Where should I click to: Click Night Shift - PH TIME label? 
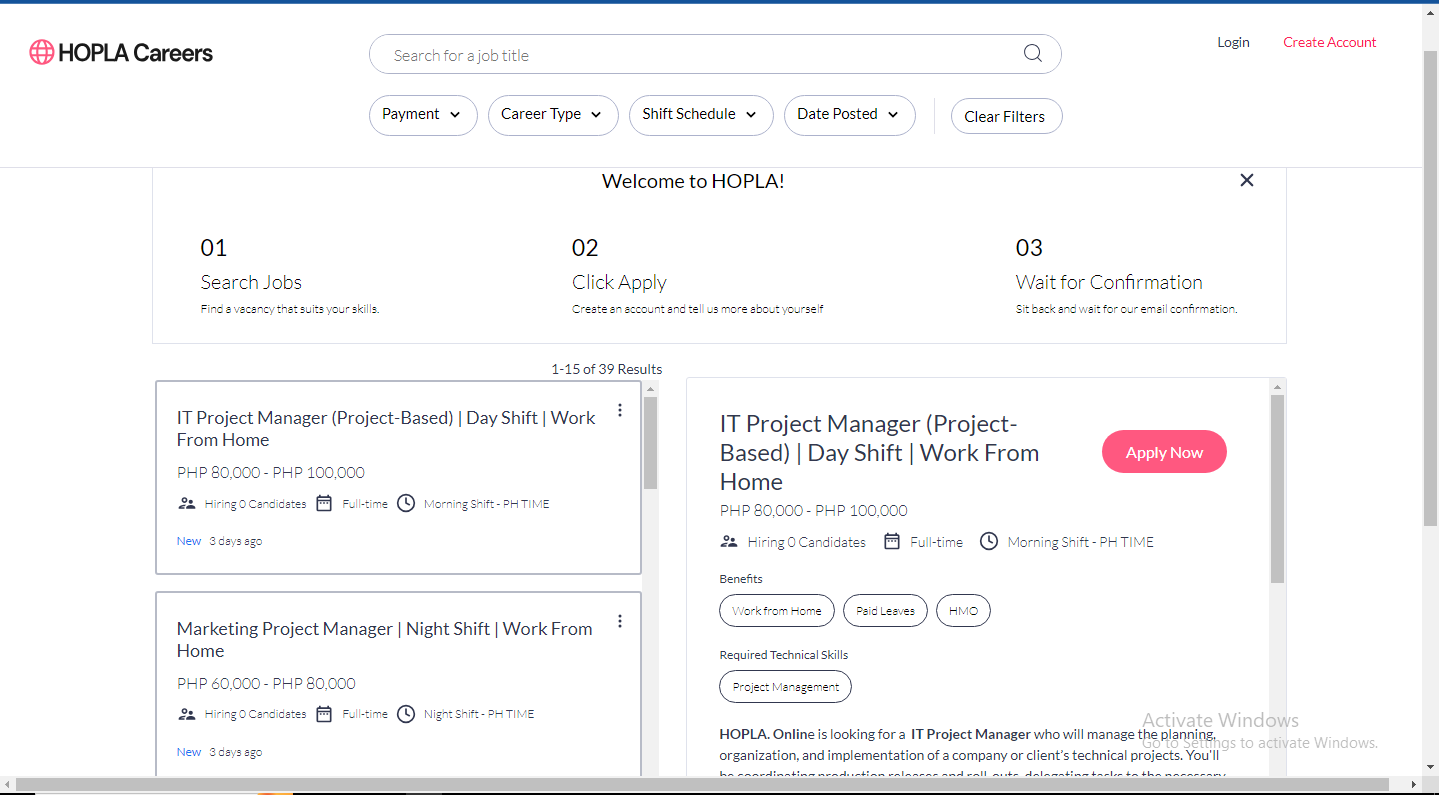tap(479, 714)
